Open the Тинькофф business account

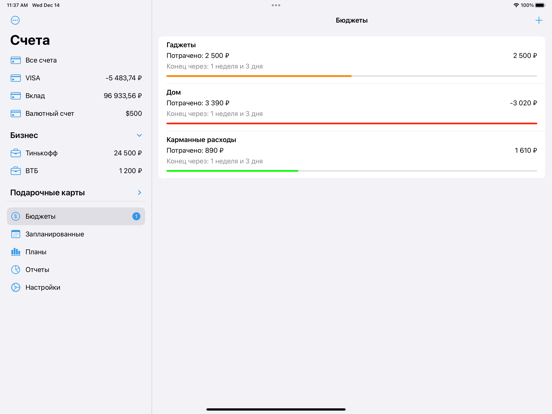[76, 153]
